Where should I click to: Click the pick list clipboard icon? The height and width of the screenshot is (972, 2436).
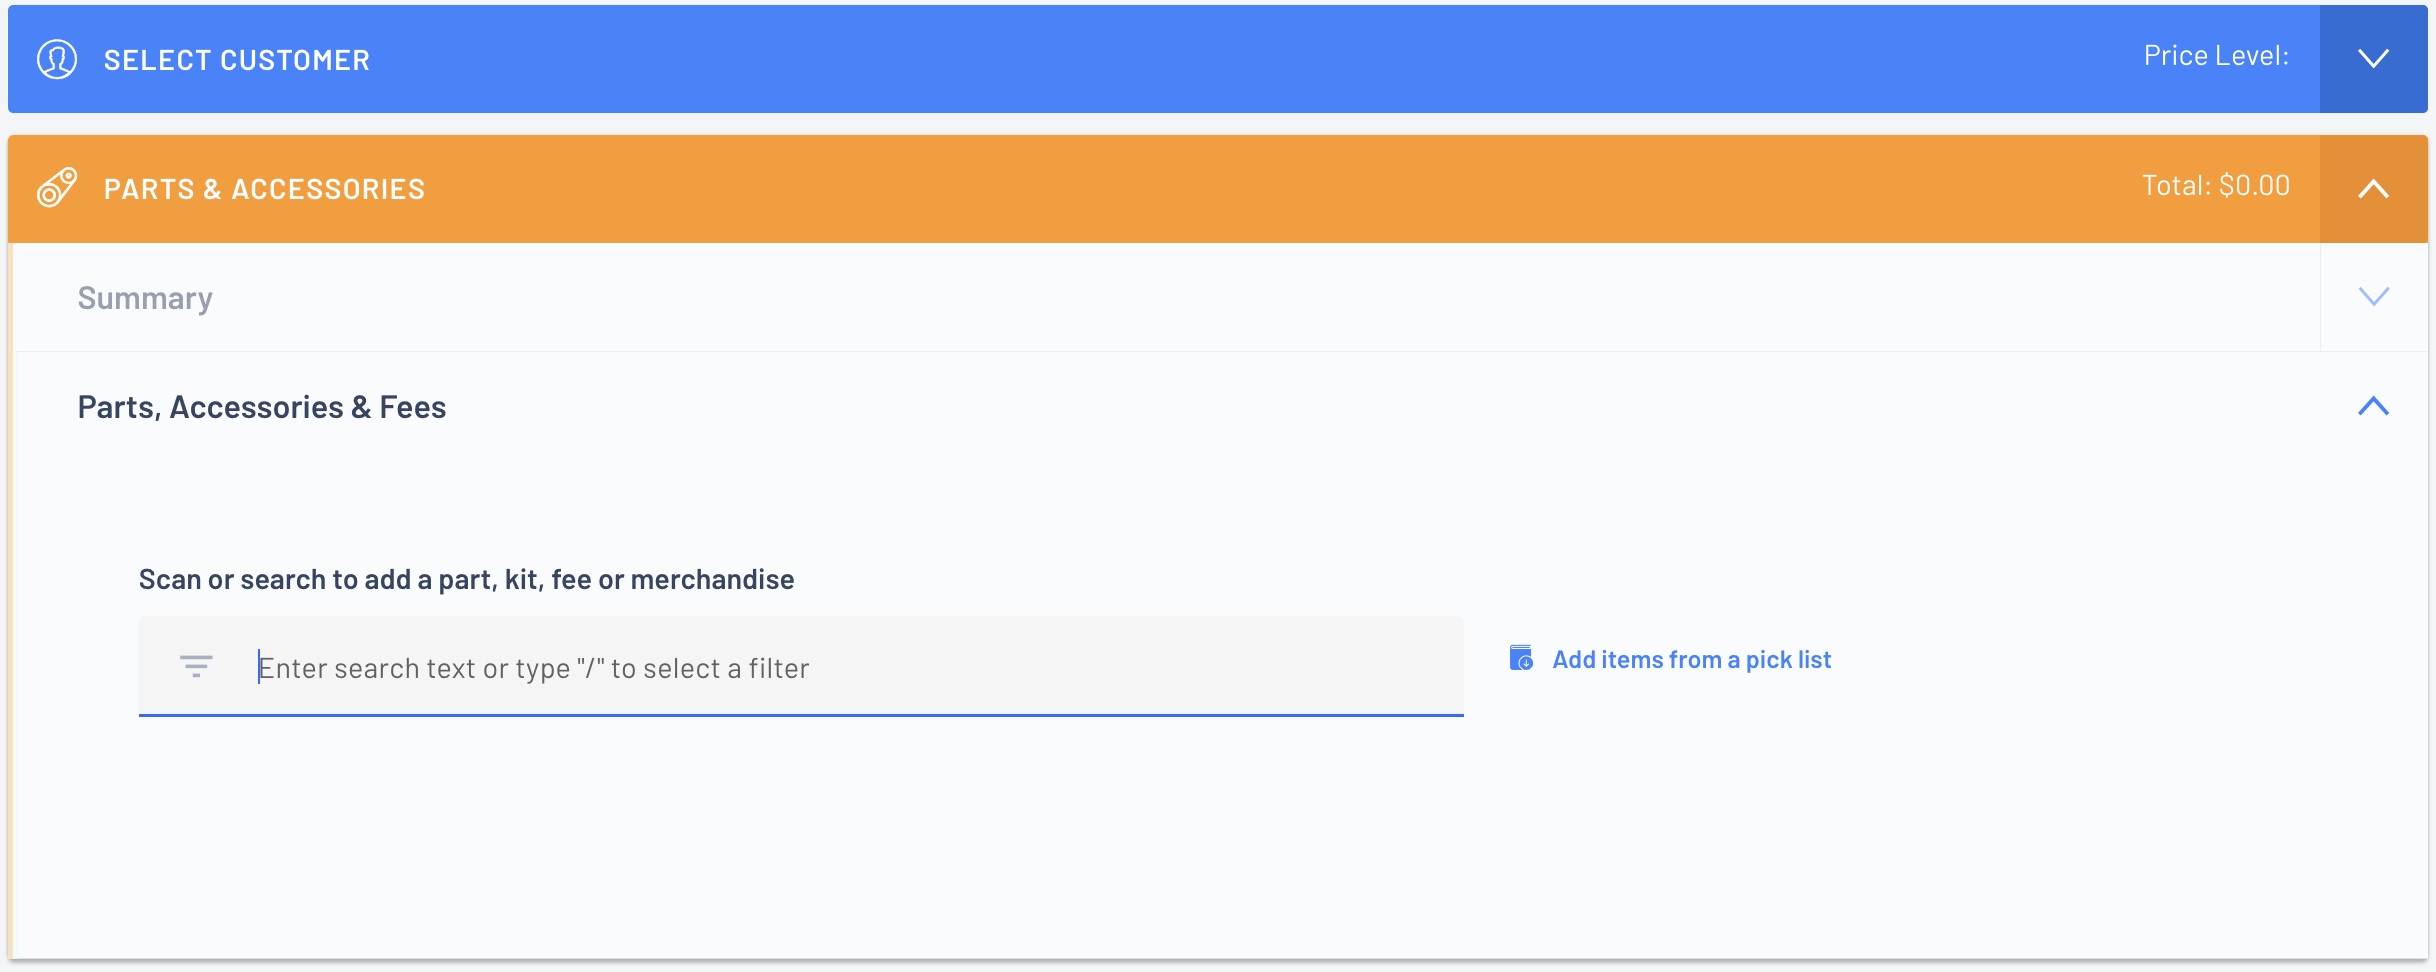click(1521, 658)
